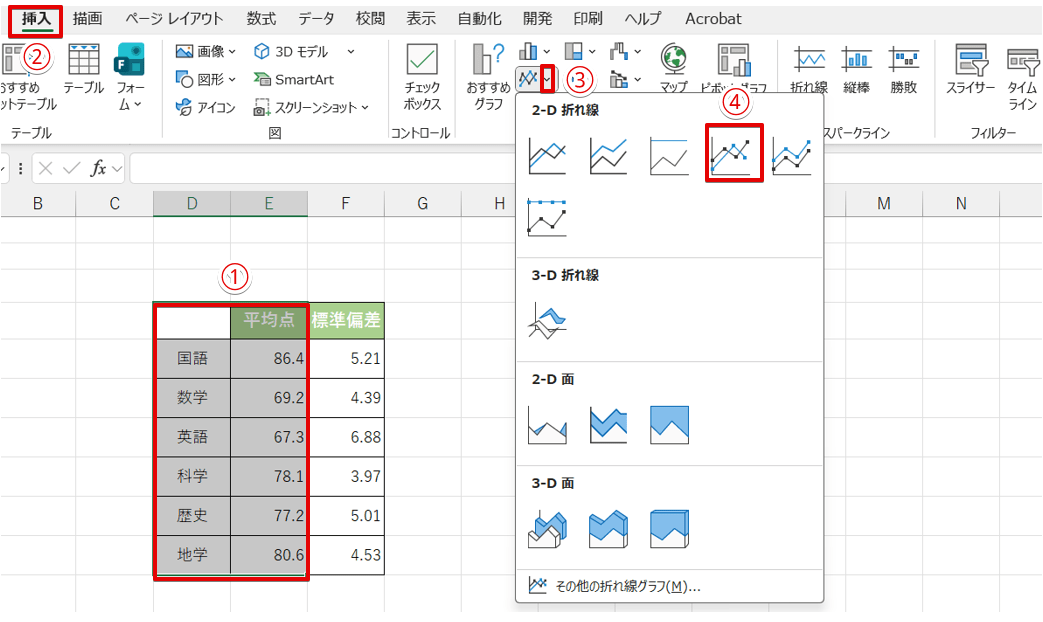Select the first 3-D area chart icon
The width and height of the screenshot is (1043, 622).
(x=547, y=529)
